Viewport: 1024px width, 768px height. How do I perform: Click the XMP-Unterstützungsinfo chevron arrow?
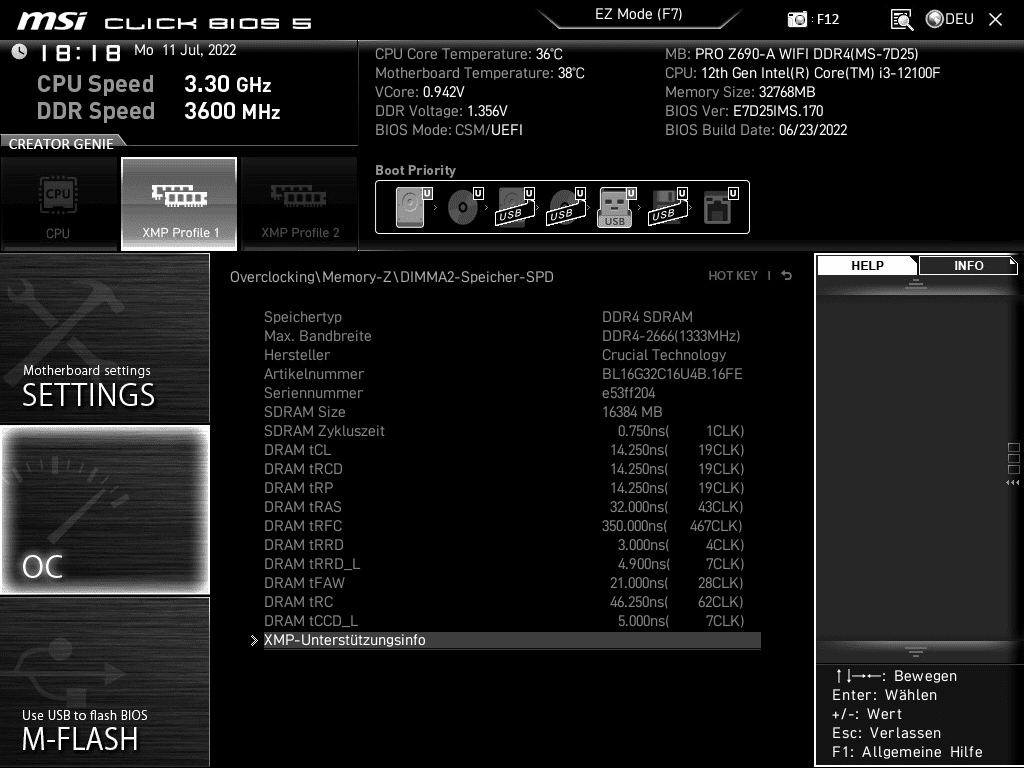pyautogui.click(x=254, y=641)
